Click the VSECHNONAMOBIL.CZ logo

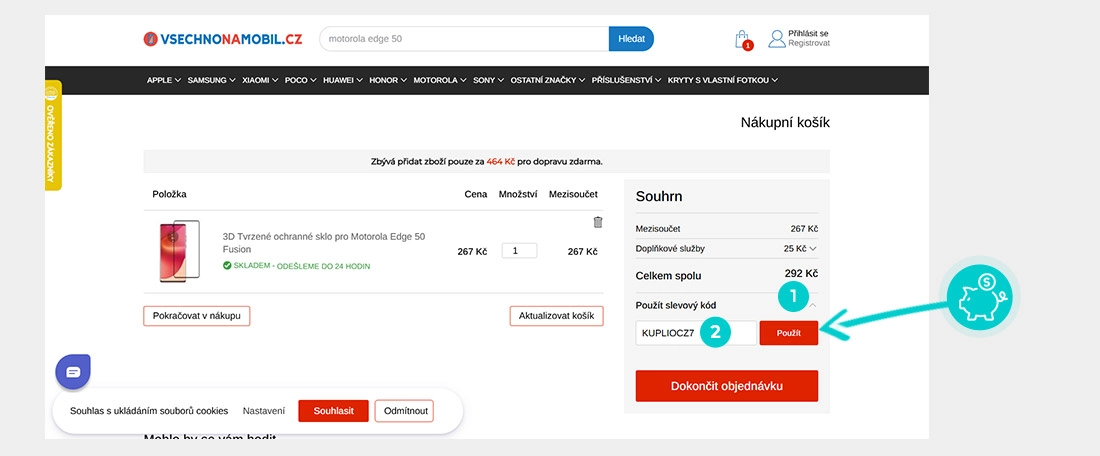(x=222, y=39)
